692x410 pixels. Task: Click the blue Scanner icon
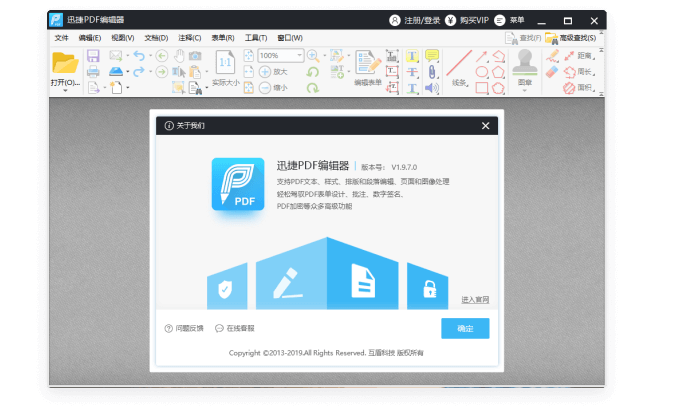[116, 71]
